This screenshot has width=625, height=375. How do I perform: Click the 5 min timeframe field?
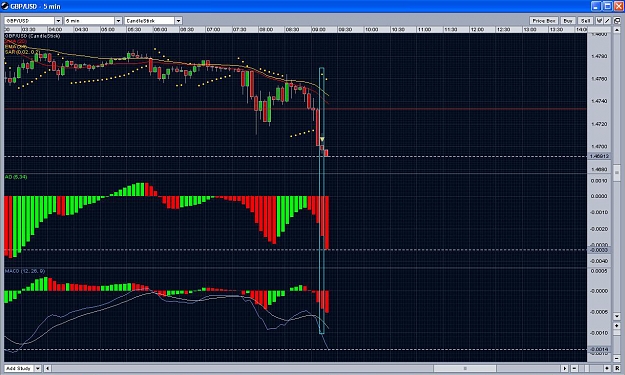[90, 21]
